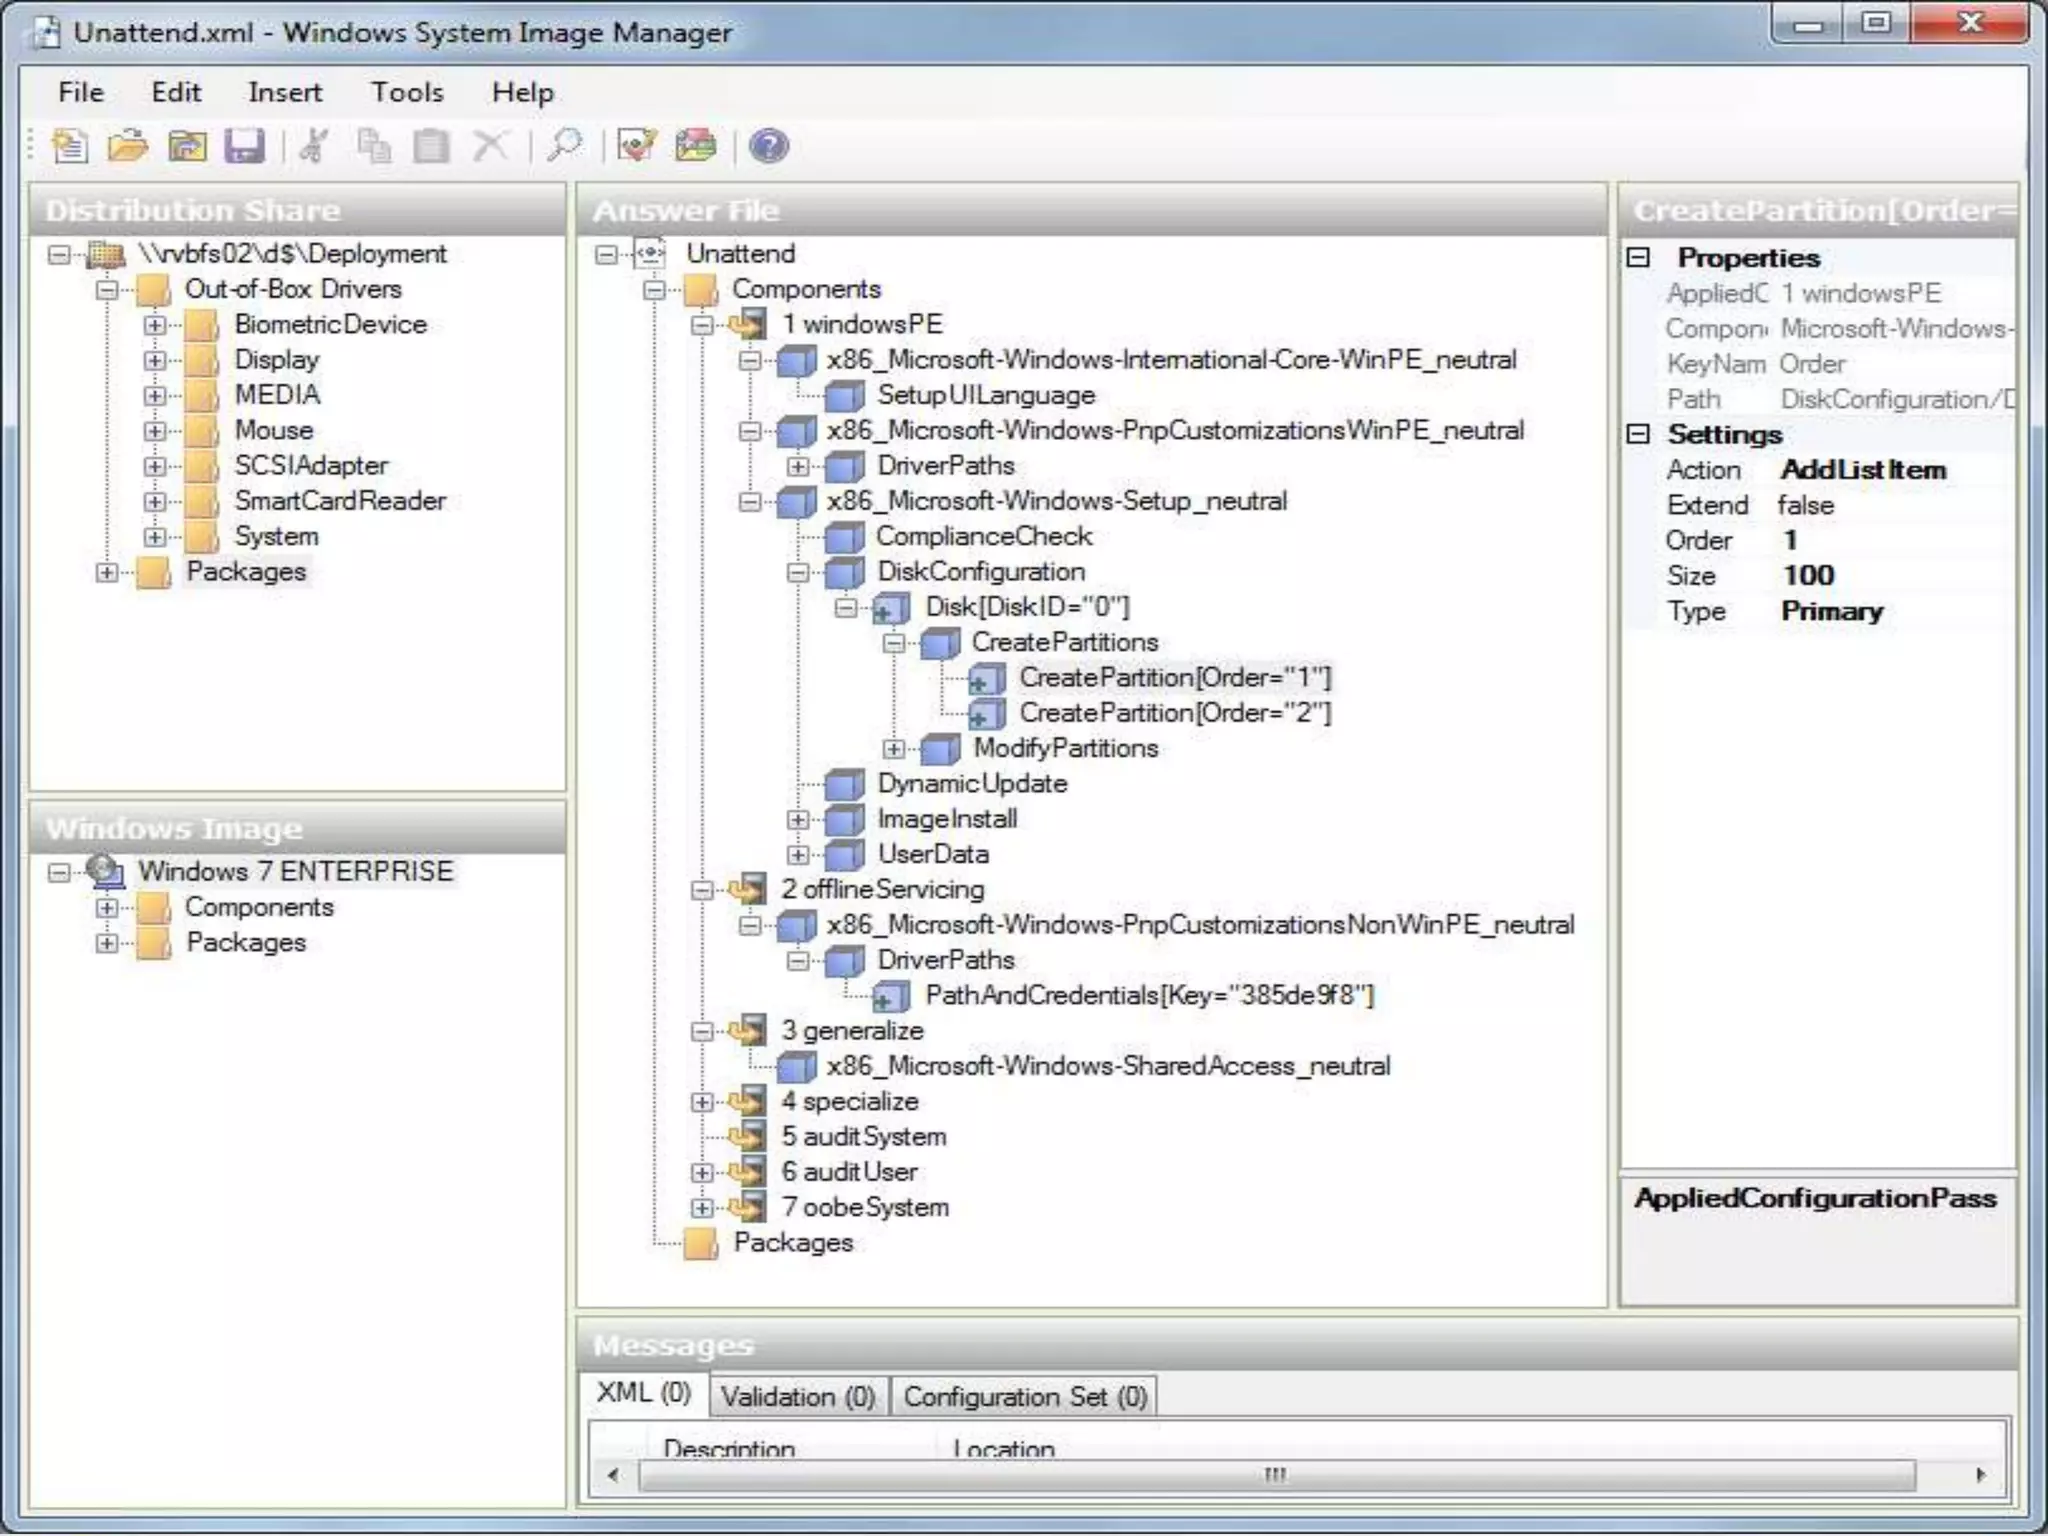Select the ComplianceCheck node
Image resolution: width=2048 pixels, height=1536 pixels.
[x=984, y=537]
